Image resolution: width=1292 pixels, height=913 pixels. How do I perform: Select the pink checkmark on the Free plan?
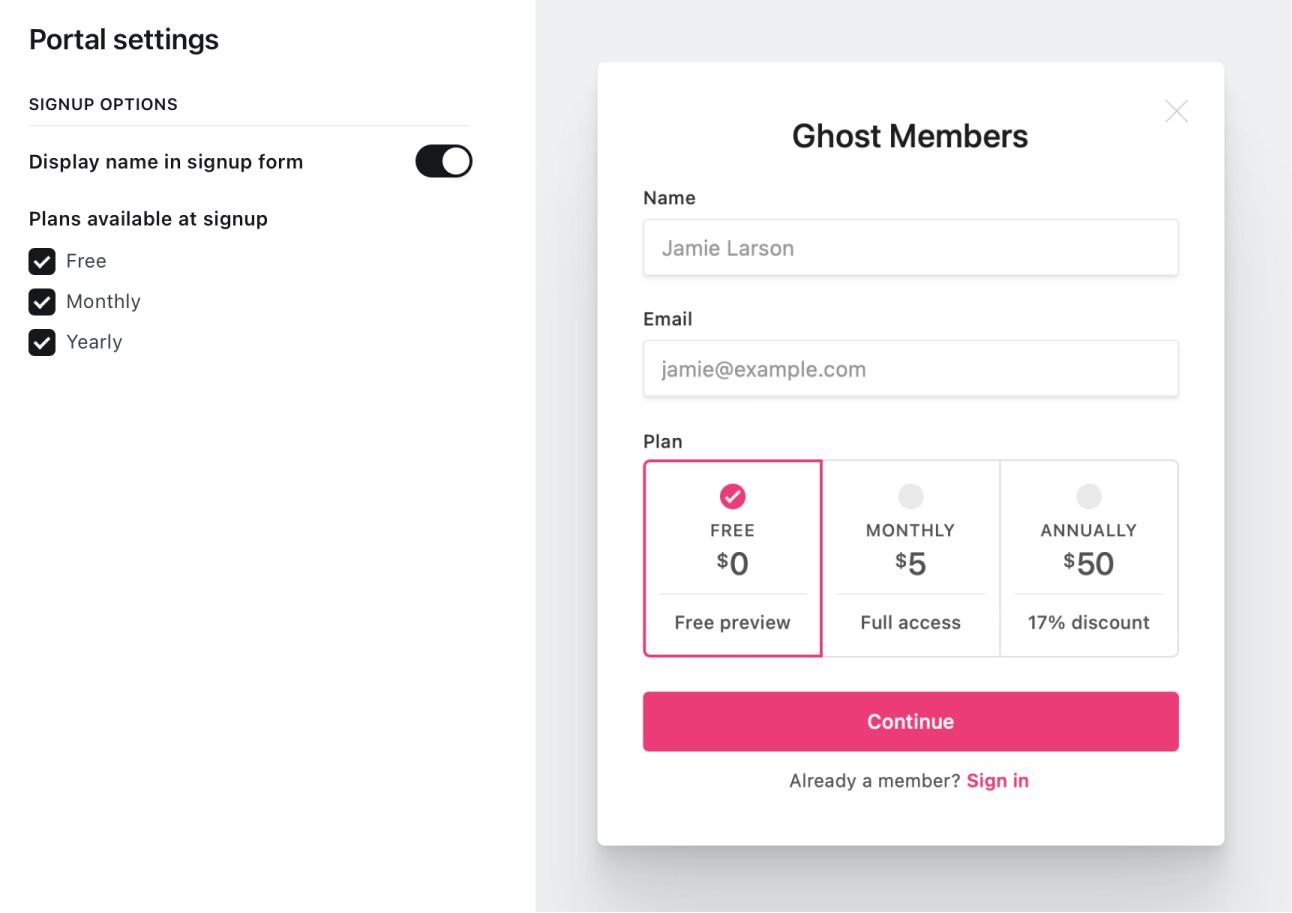coord(733,496)
